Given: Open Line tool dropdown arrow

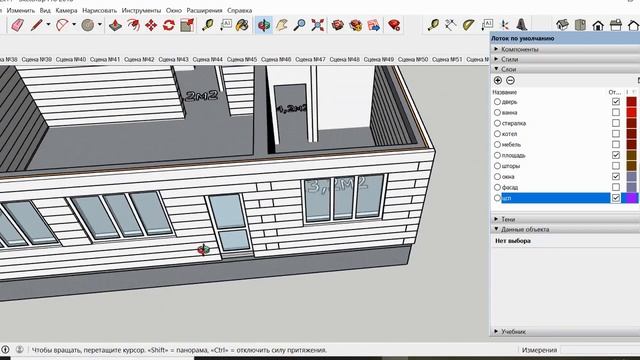Looking at the screenshot, I should click(48, 25).
